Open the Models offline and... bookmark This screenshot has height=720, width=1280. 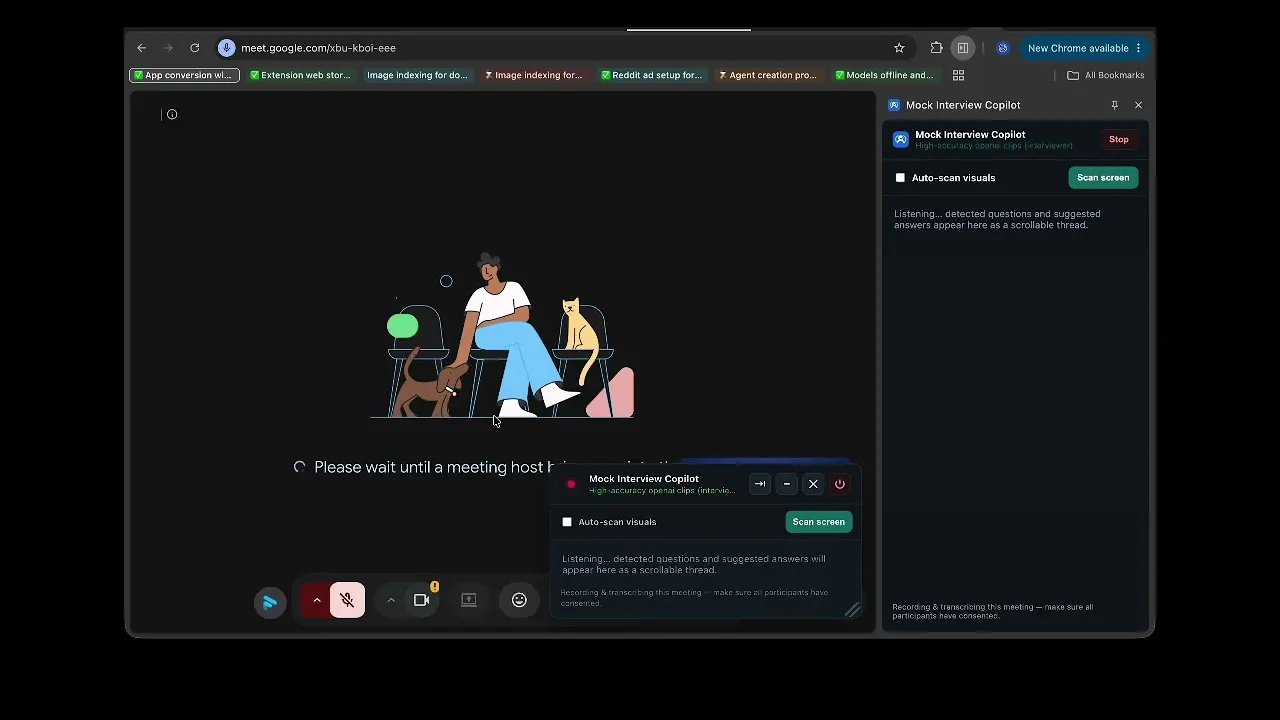point(884,75)
